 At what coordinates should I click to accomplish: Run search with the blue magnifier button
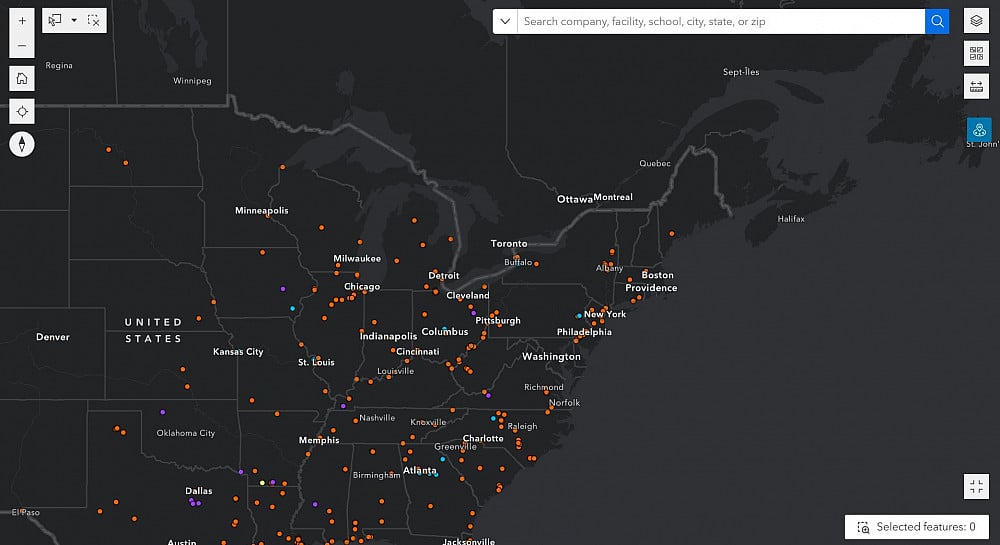(937, 21)
